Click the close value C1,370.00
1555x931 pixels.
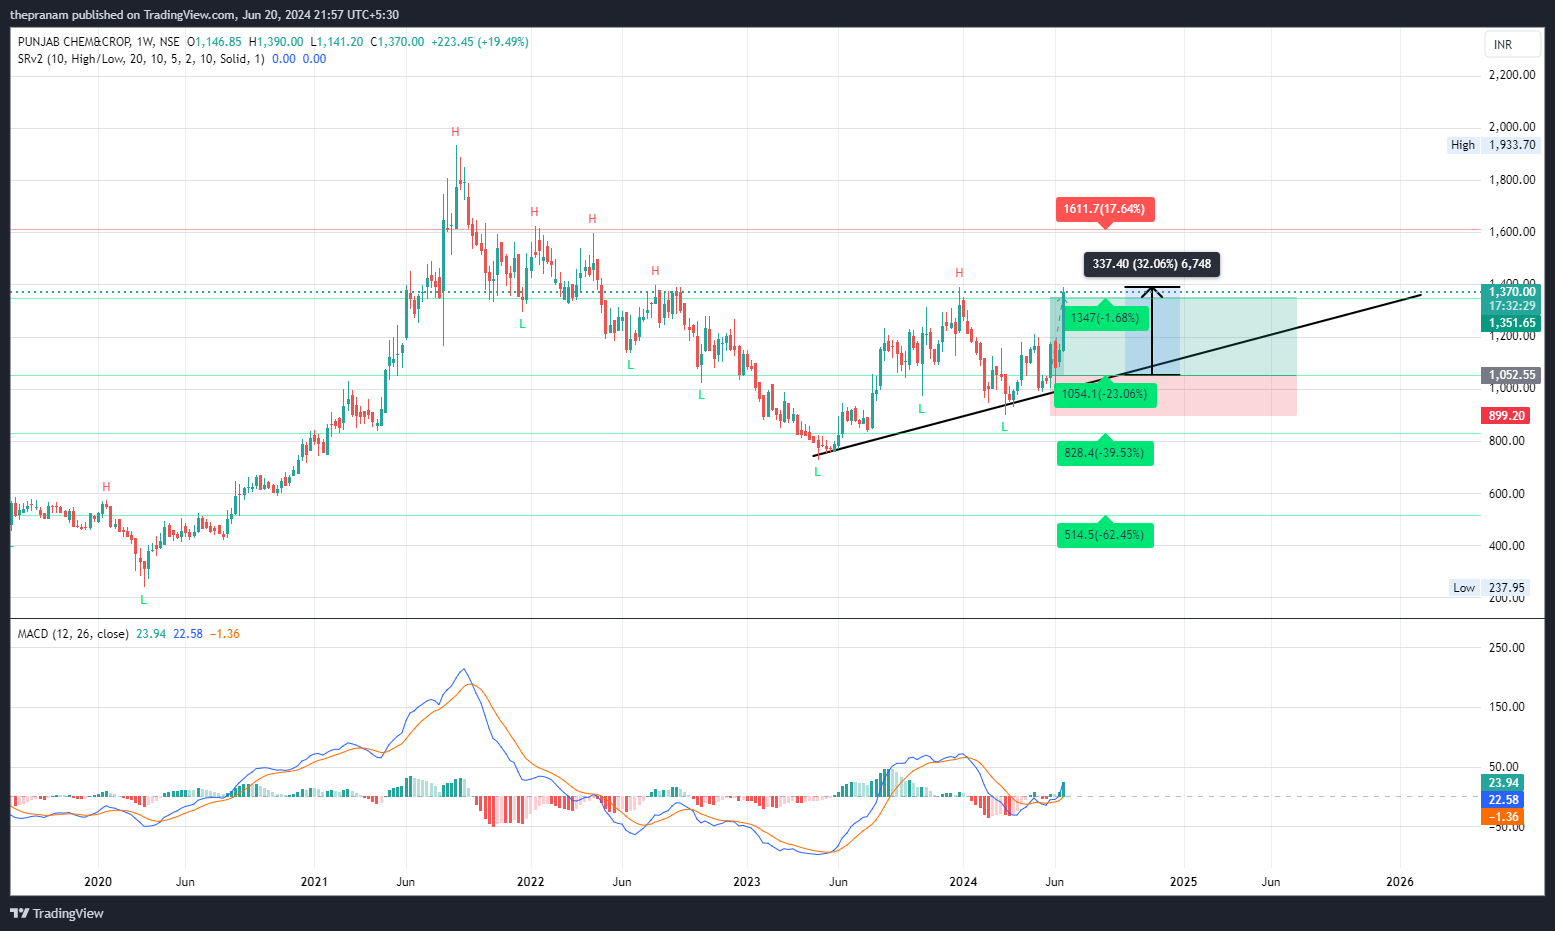click(397, 42)
